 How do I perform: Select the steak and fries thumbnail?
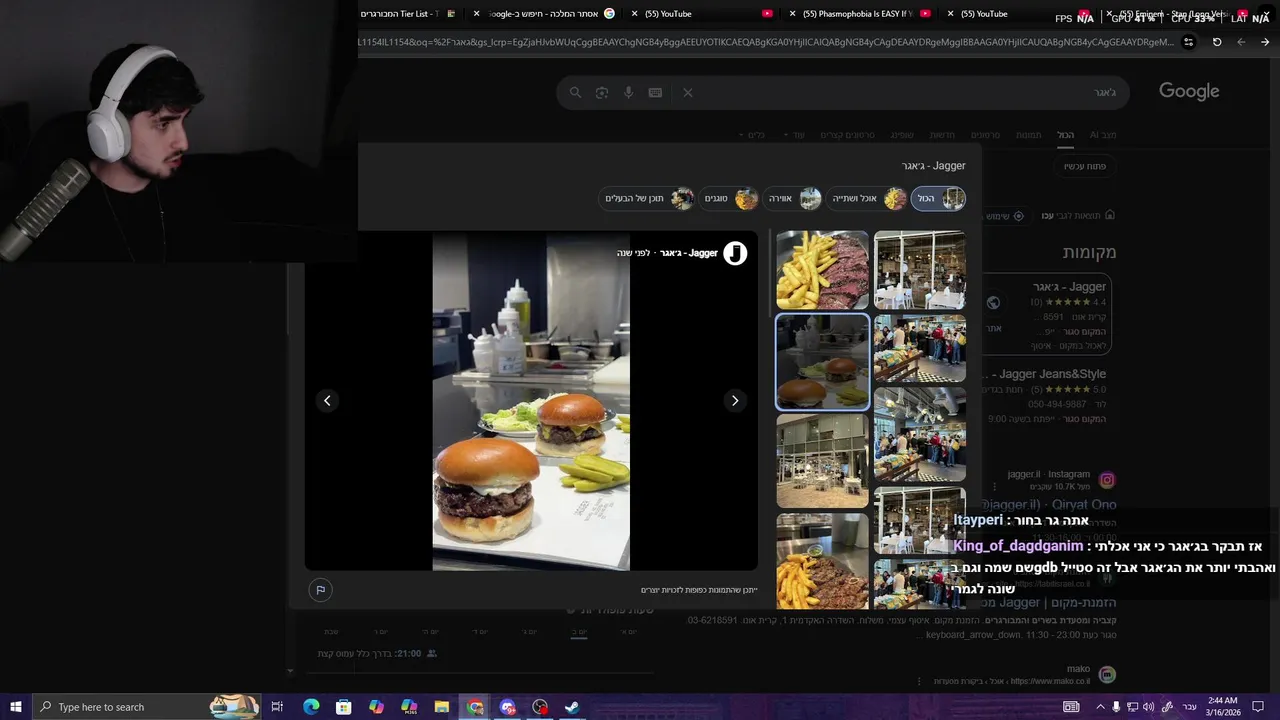point(822,270)
